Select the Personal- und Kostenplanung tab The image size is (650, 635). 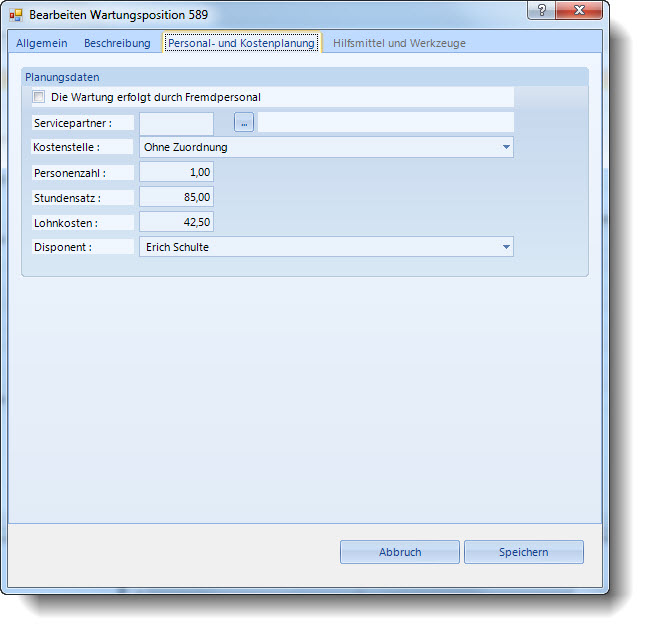[242, 43]
